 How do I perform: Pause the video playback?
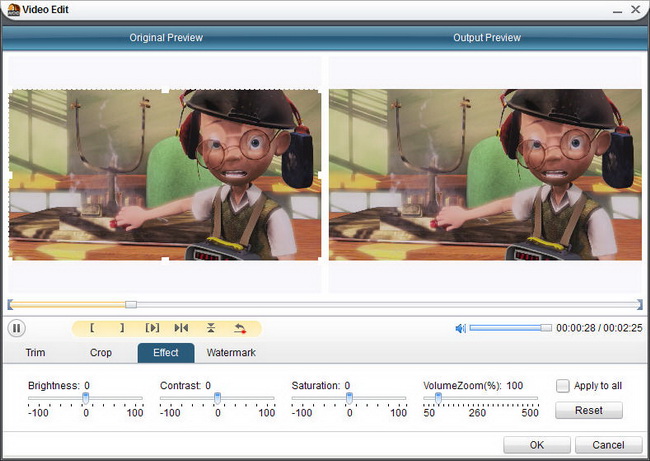pyautogui.click(x=17, y=328)
